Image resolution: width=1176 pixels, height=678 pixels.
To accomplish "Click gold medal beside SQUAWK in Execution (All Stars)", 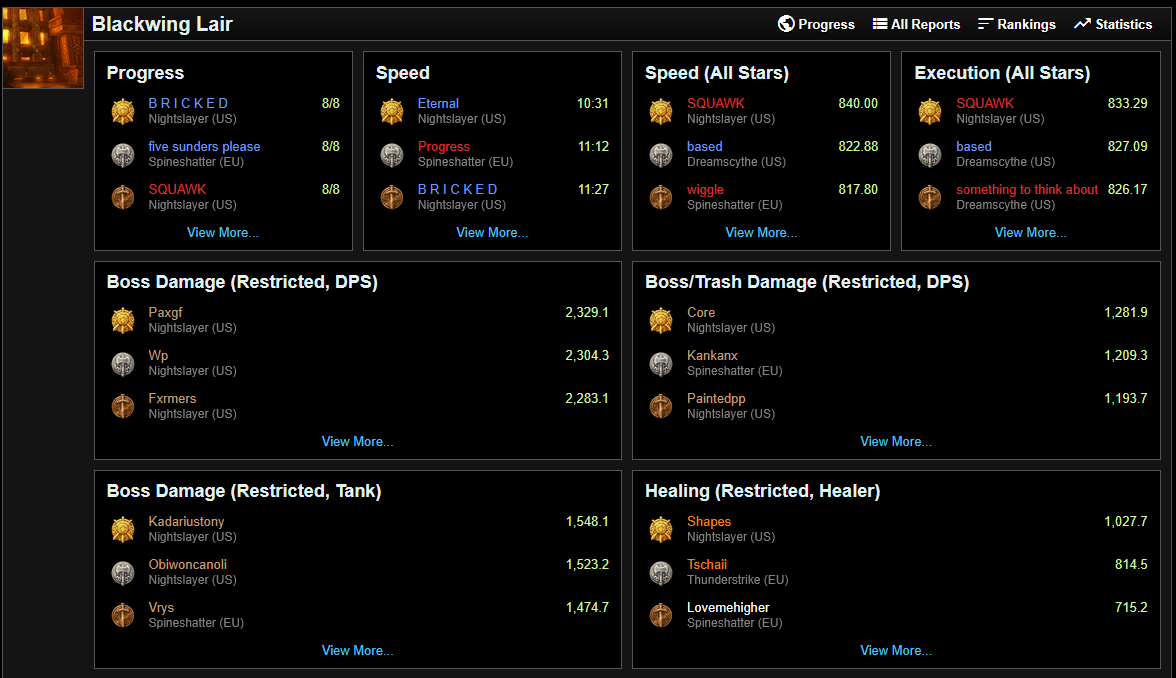I will click(931, 111).
